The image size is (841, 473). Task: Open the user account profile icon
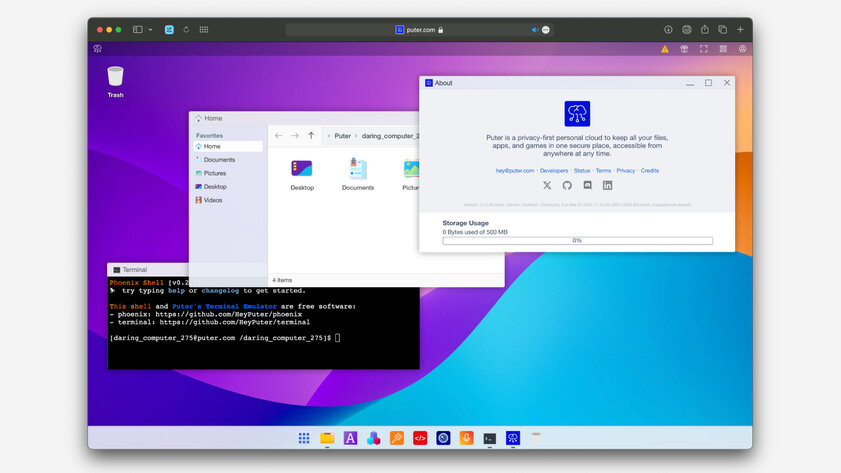click(x=742, y=49)
